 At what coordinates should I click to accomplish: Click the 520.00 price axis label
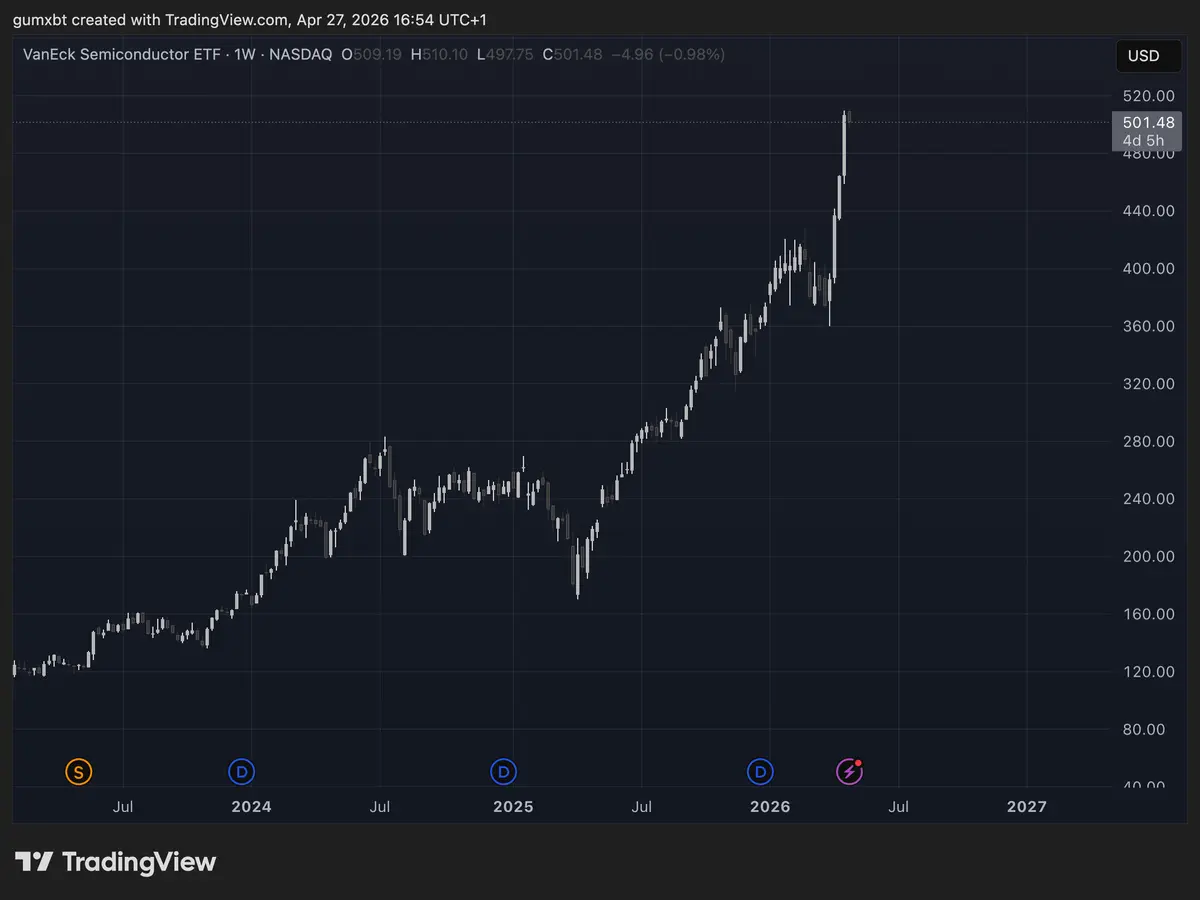point(1149,96)
